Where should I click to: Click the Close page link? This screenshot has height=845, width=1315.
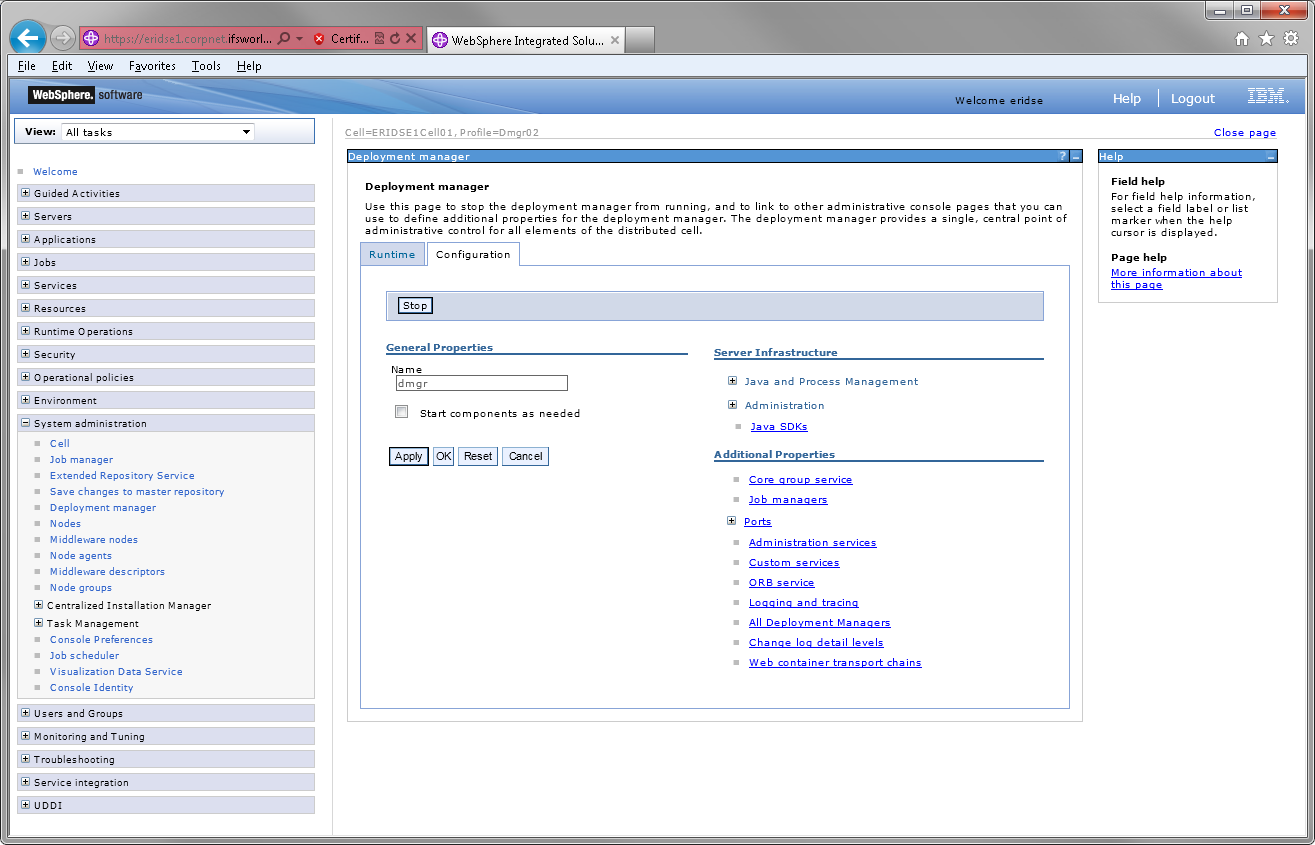coord(1245,132)
